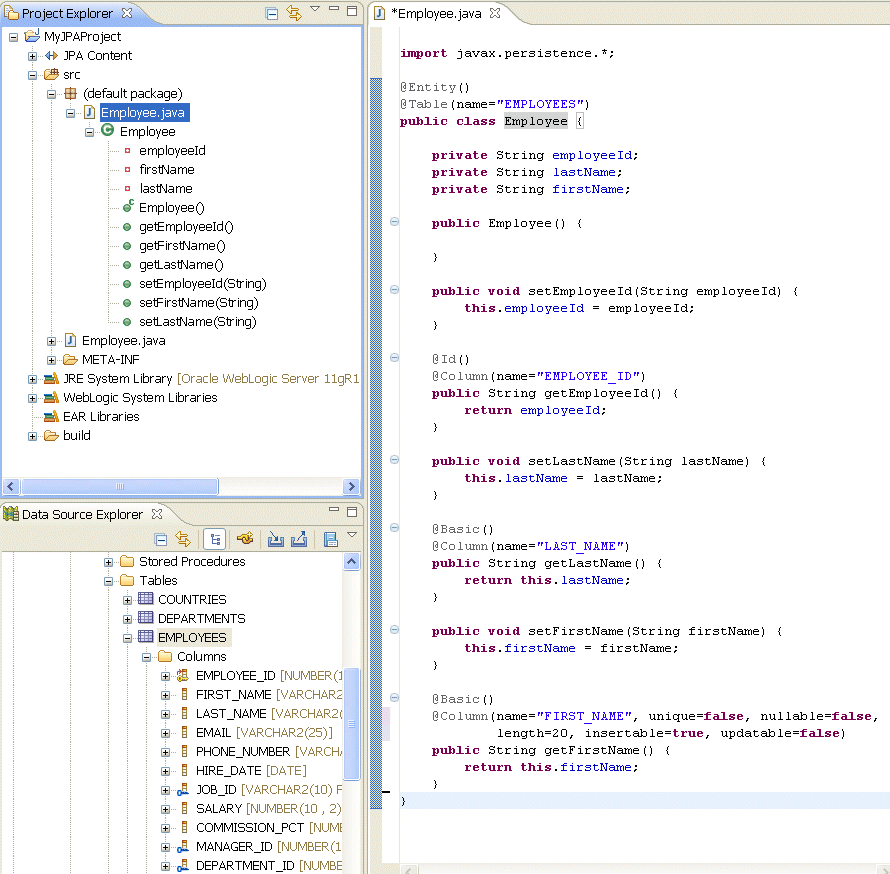Screen dimensions: 890x874
Task: Select Link with Editor in Project Explorer
Action: (x=294, y=13)
